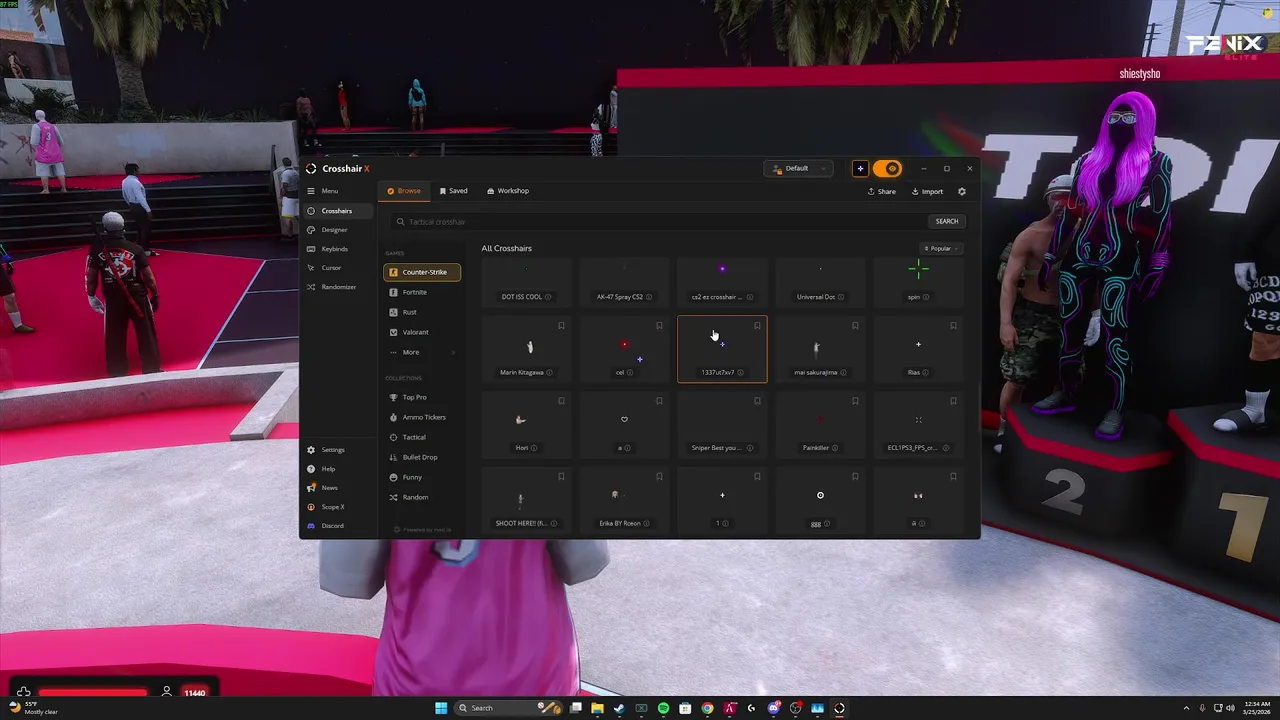
Task: Open the Randomizer sidebar section
Action: 338,287
